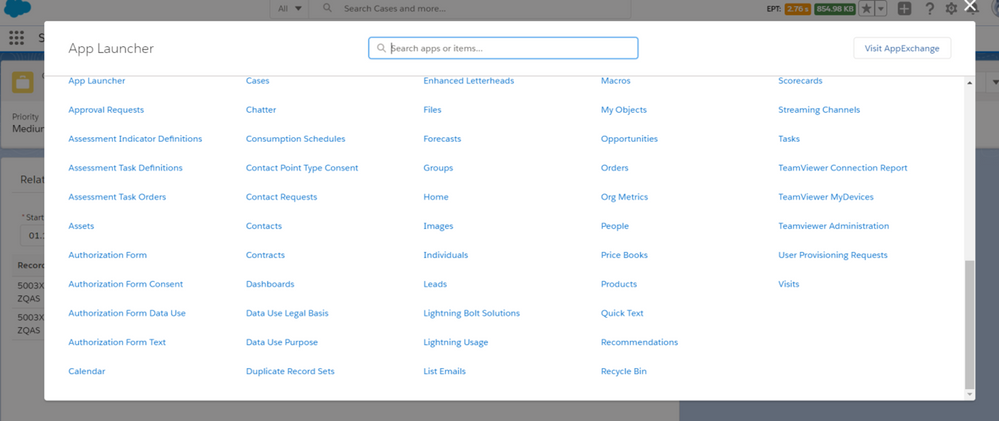Open the All search scope dropdown
The height and width of the screenshot is (421, 999).
click(289, 9)
